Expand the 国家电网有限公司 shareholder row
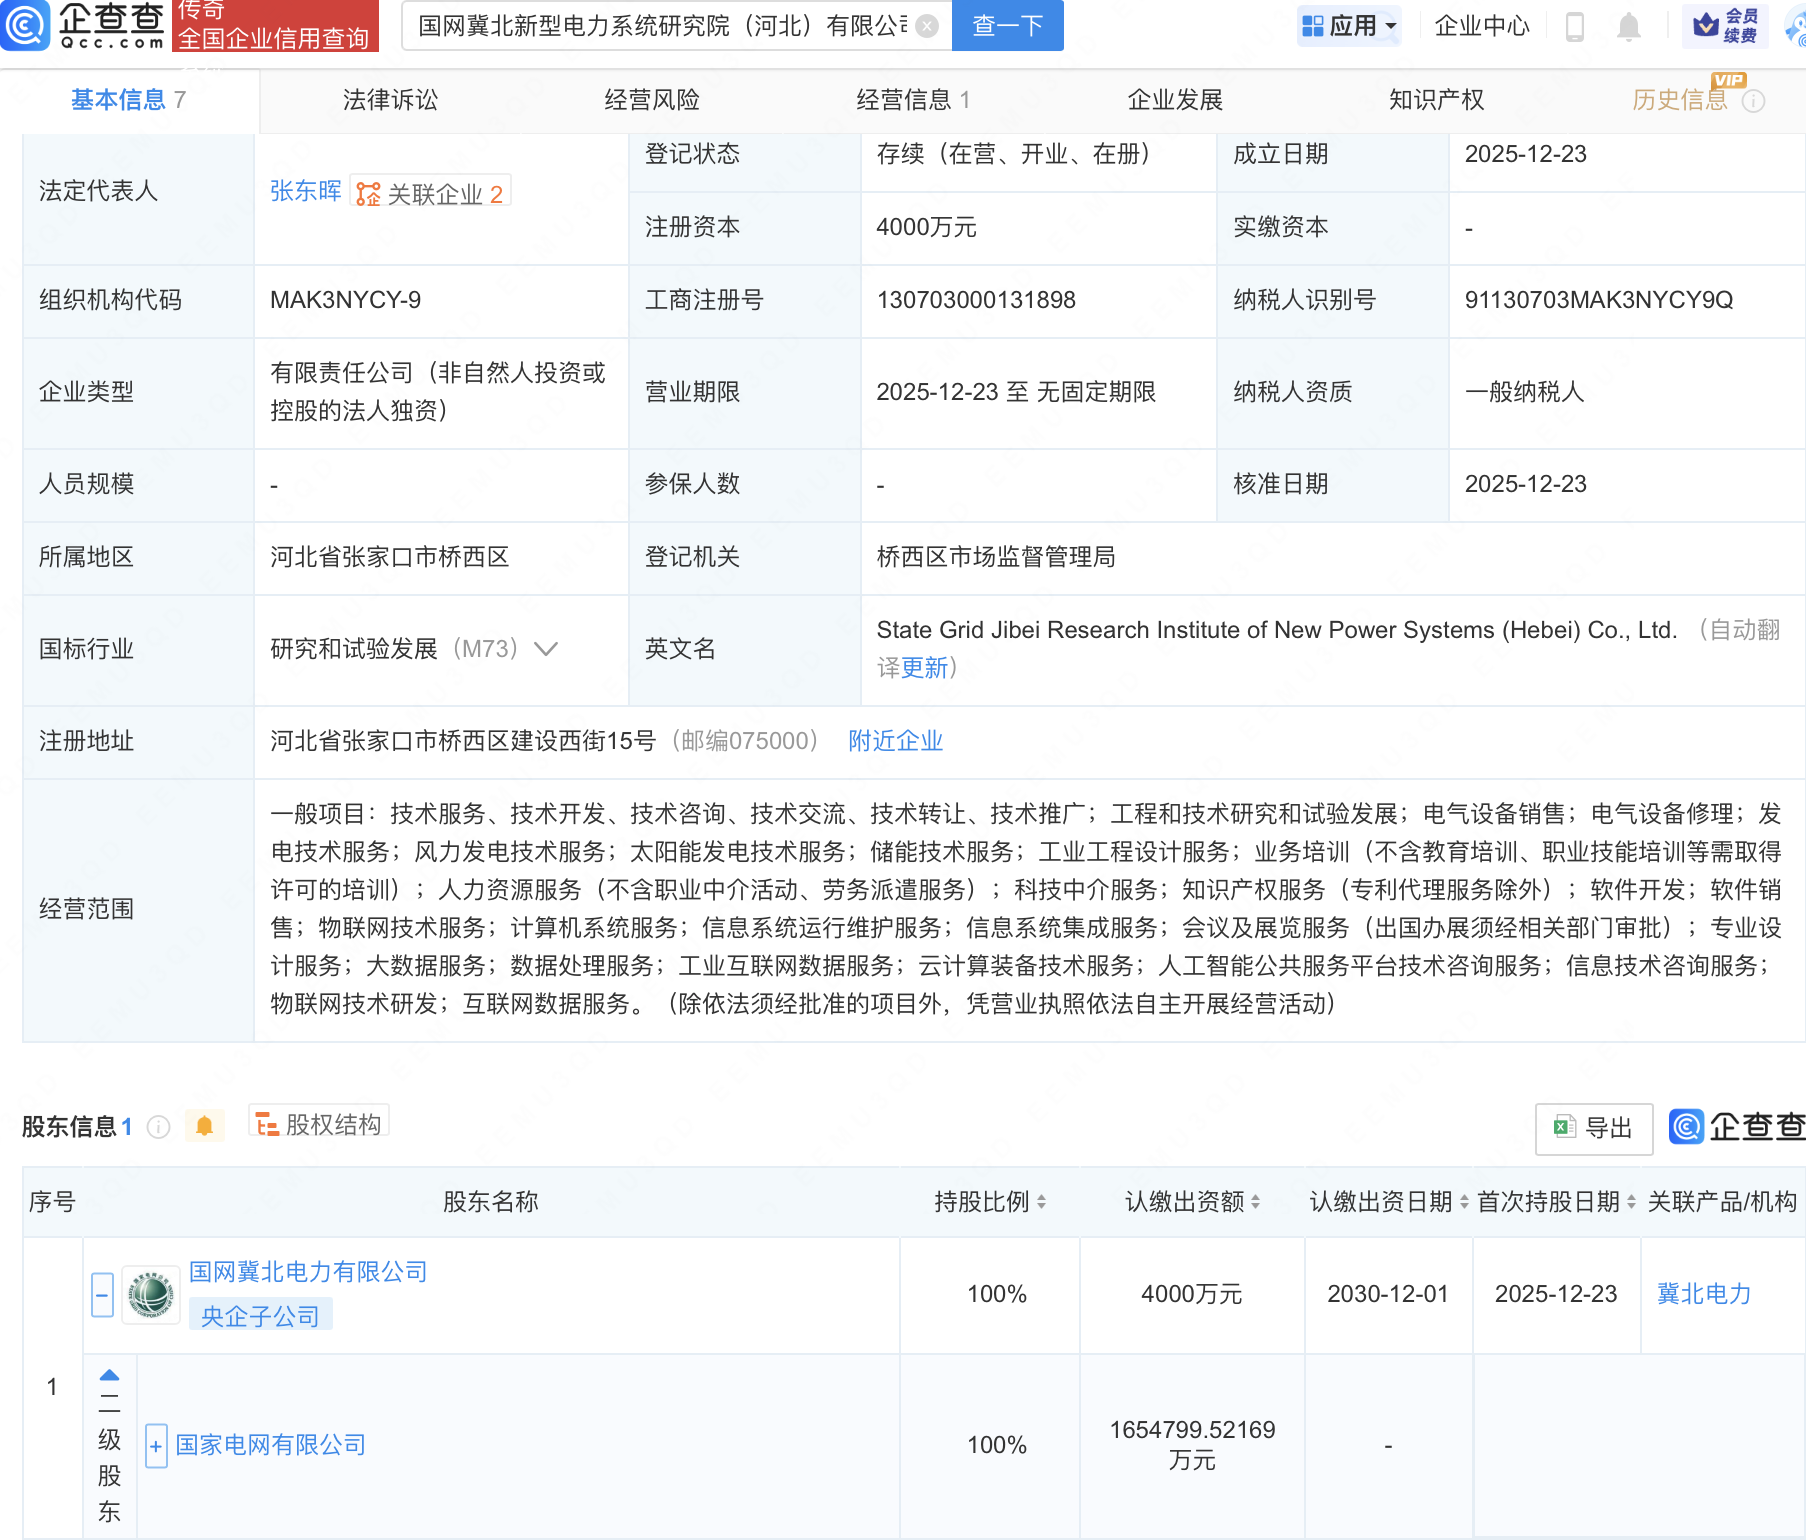1806x1540 pixels. coord(156,1446)
